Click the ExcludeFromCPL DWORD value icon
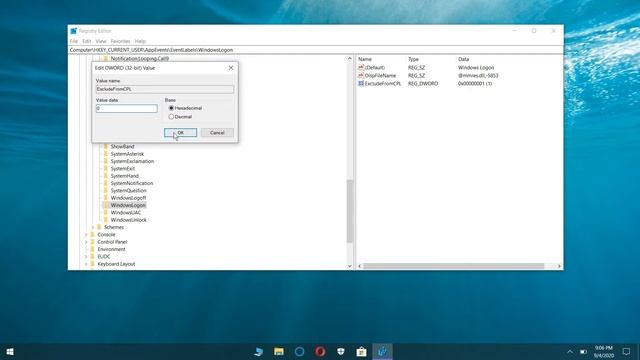This screenshot has height=360, width=640. click(x=361, y=83)
